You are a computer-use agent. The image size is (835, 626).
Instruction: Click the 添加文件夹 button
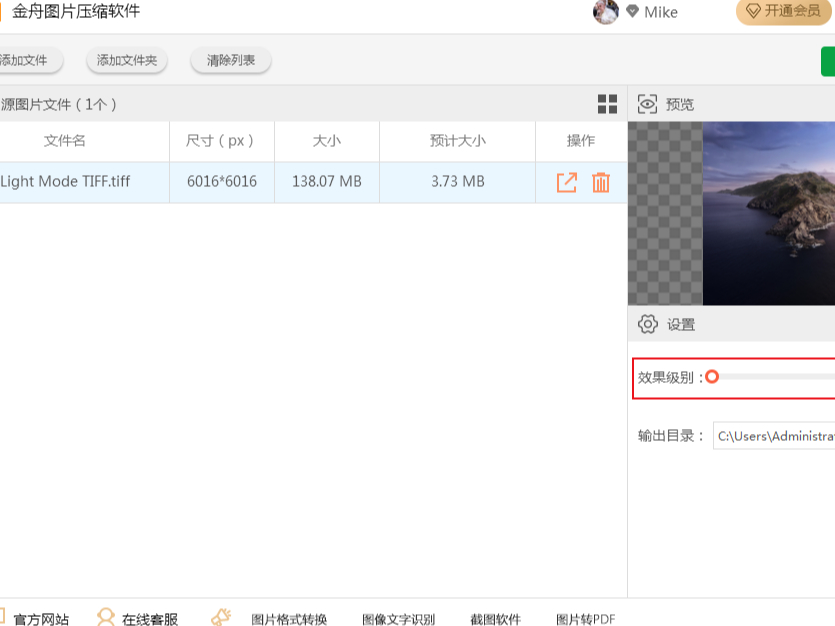pyautogui.click(x=127, y=60)
